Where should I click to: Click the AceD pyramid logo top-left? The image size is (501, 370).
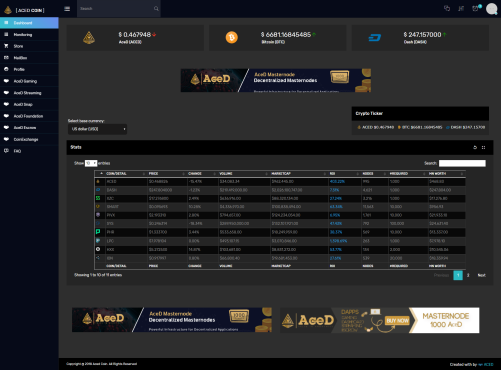[x=8, y=10]
